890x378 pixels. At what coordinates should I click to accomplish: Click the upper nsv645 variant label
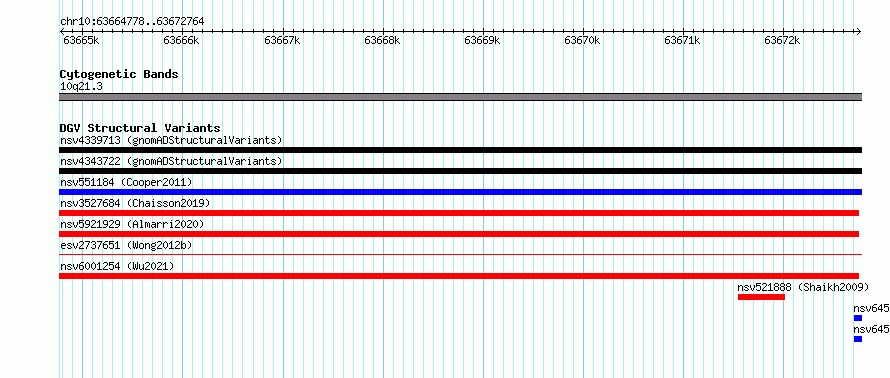[871, 308]
